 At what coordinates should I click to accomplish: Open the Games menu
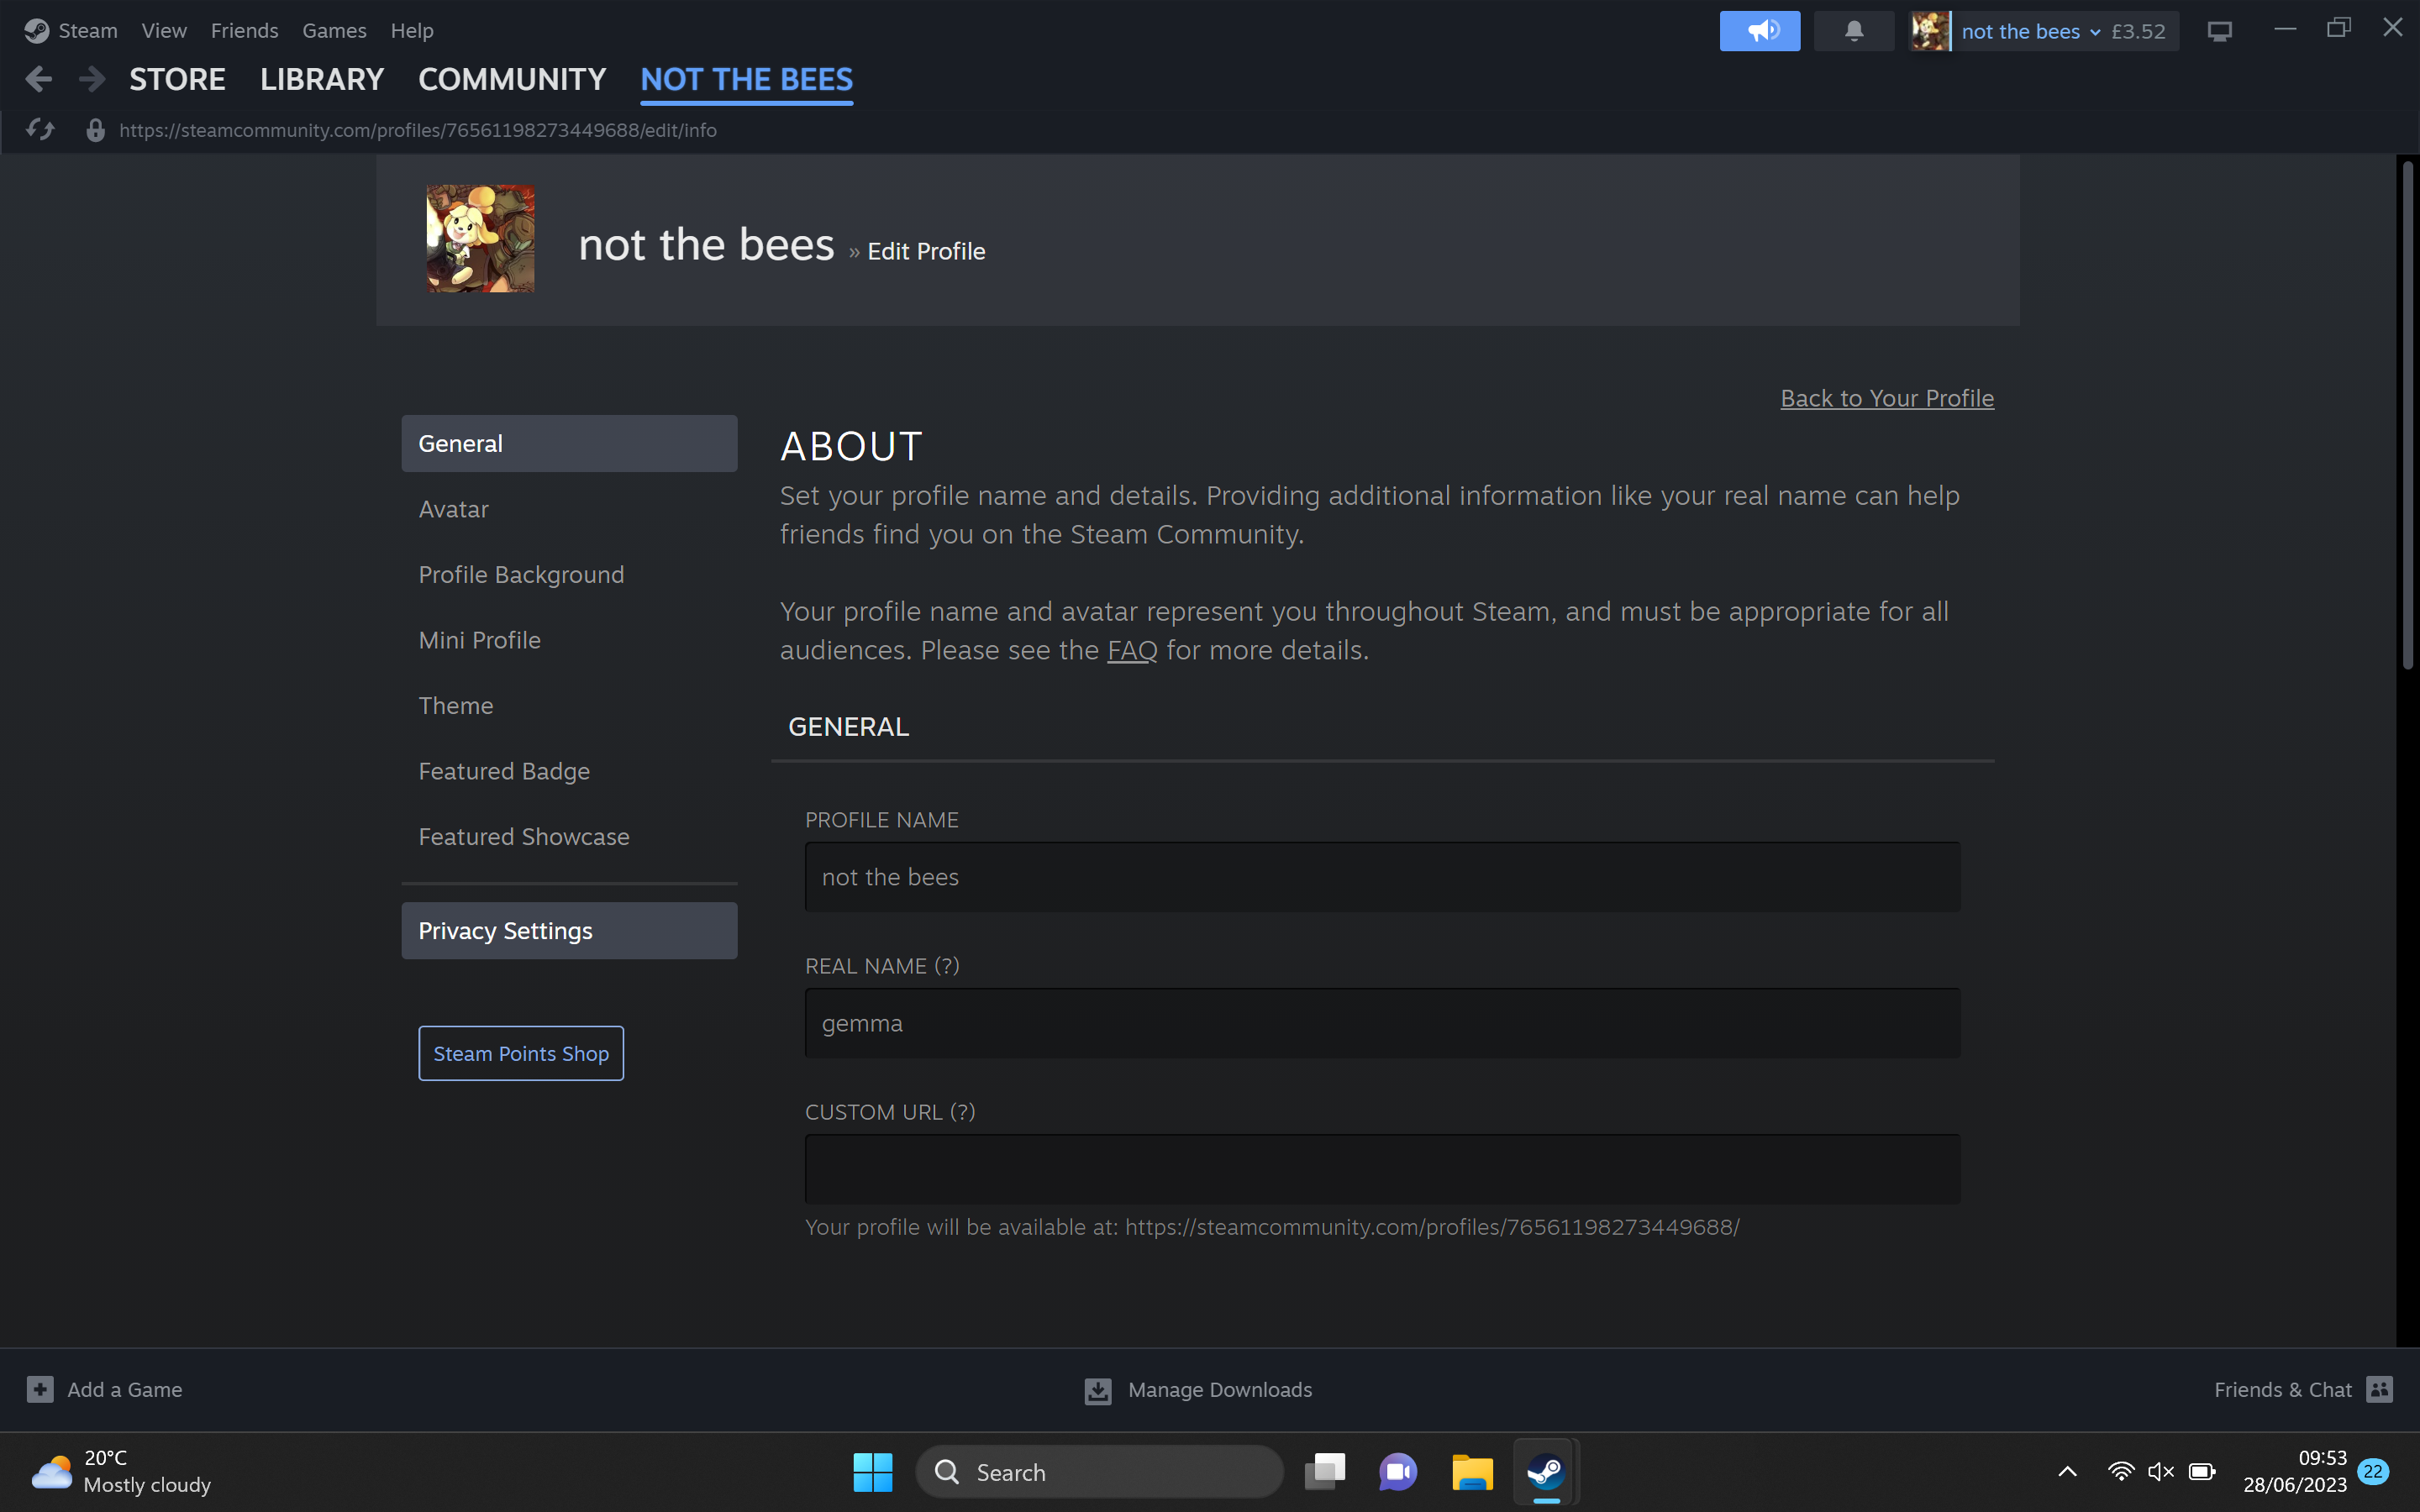[334, 31]
